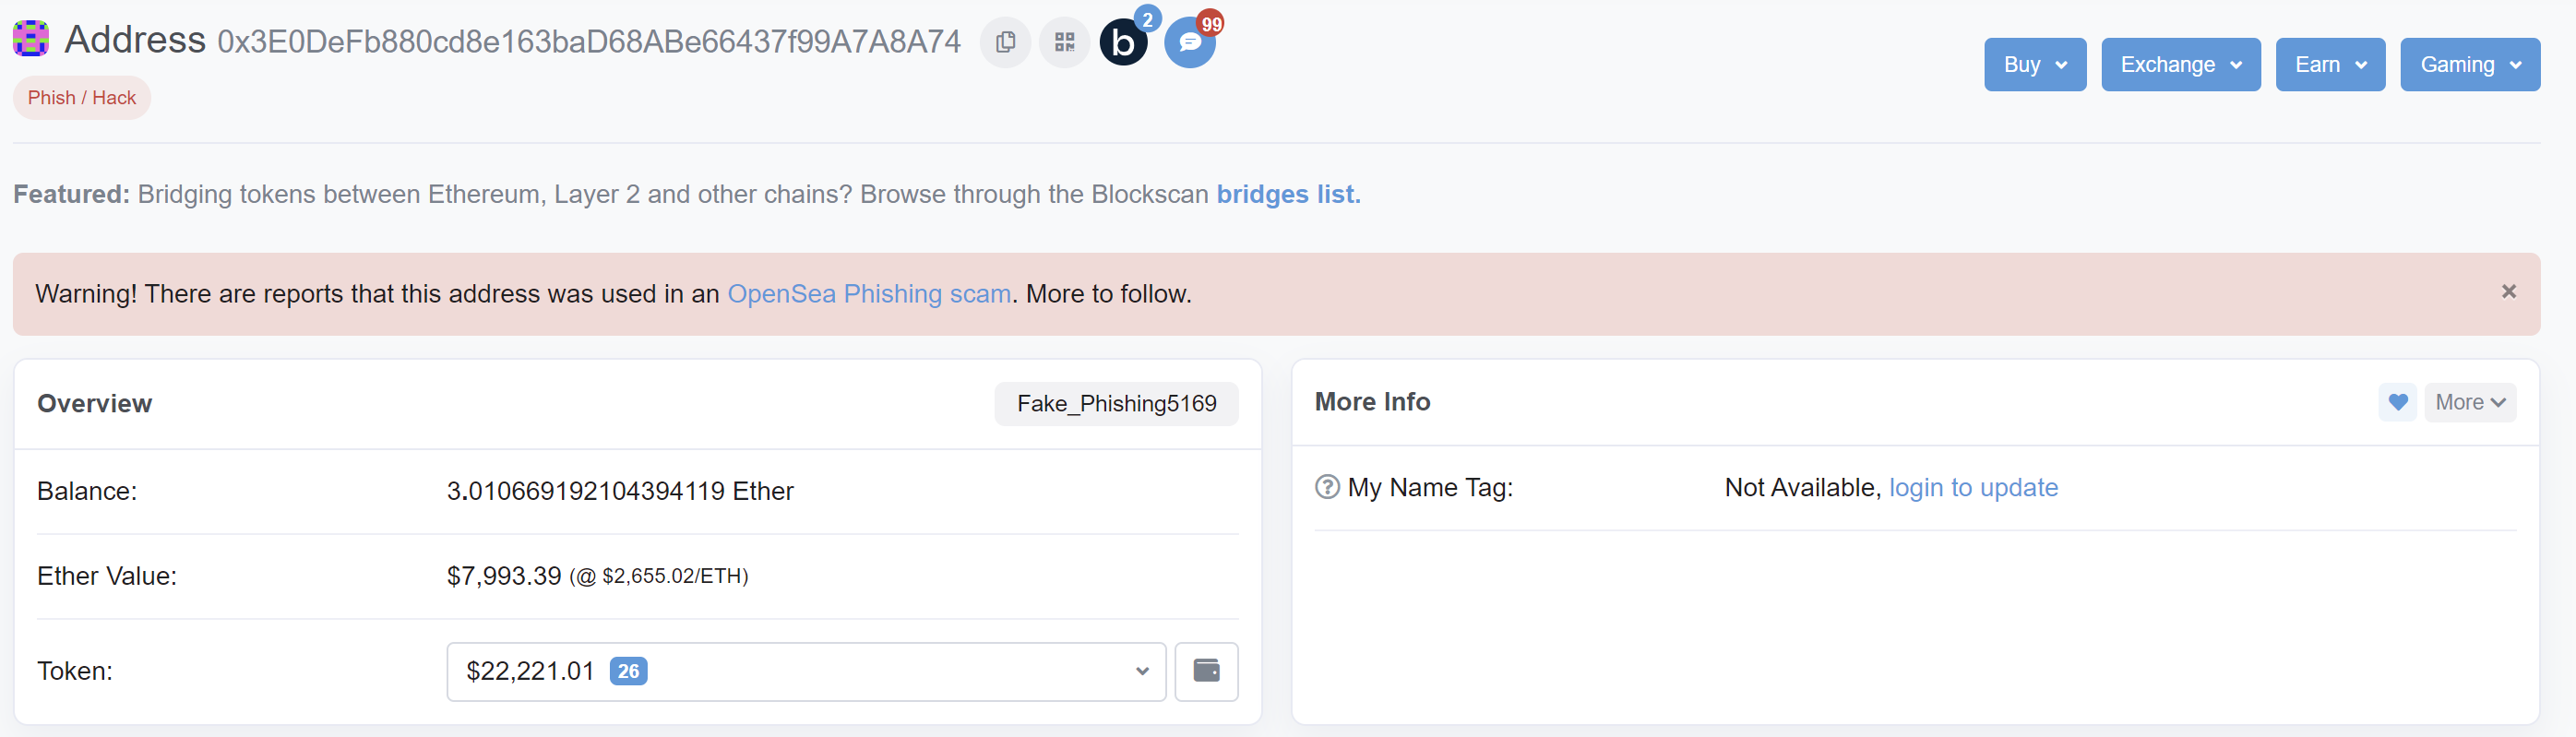Dismiss the phishing warning banner
This screenshot has width=2576, height=737.
[x=2508, y=292]
